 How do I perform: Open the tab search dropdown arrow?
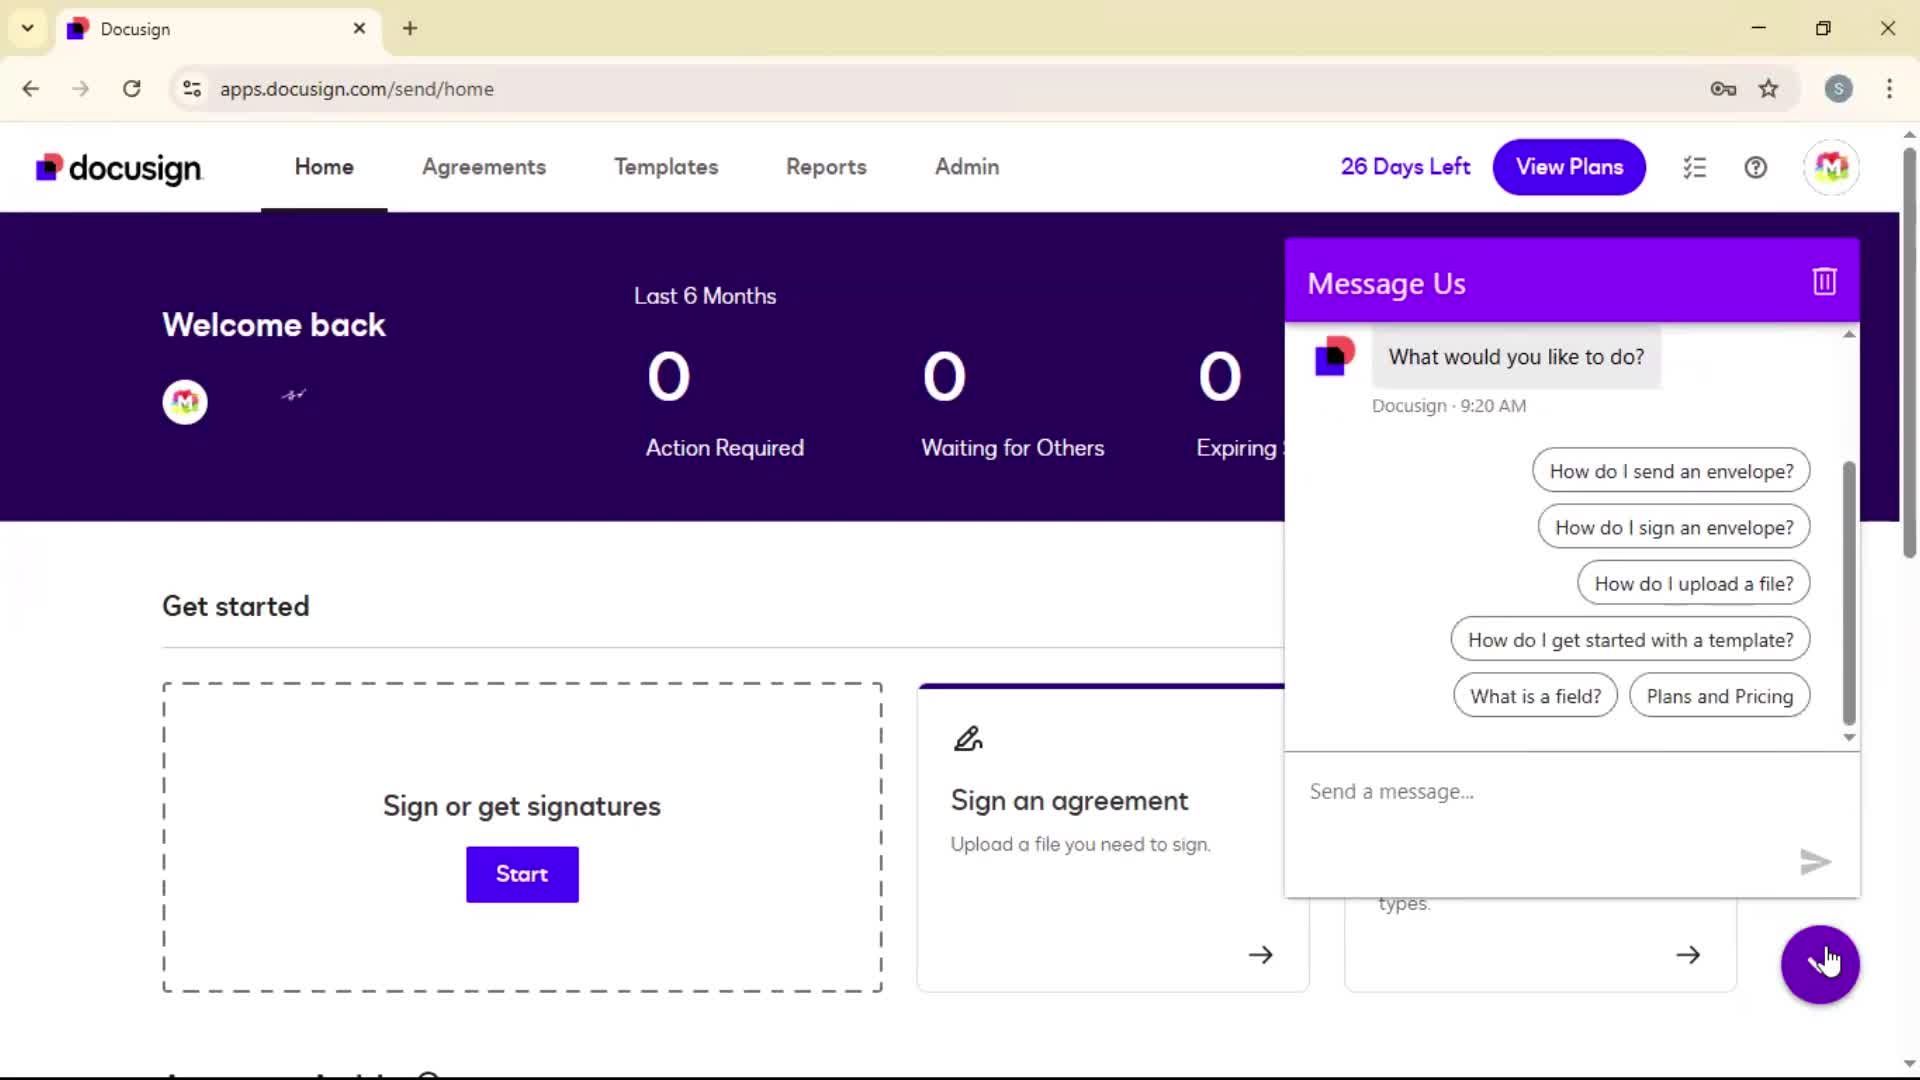point(28,29)
